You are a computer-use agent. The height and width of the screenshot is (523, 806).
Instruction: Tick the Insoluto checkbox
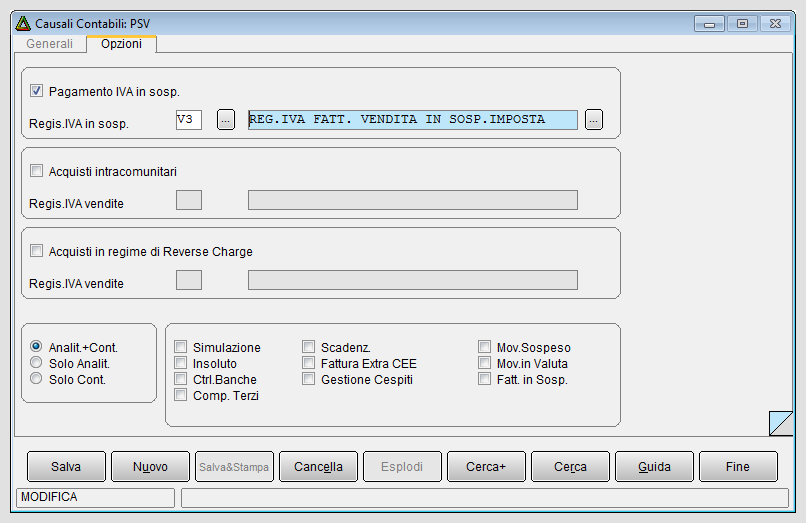tap(180, 363)
